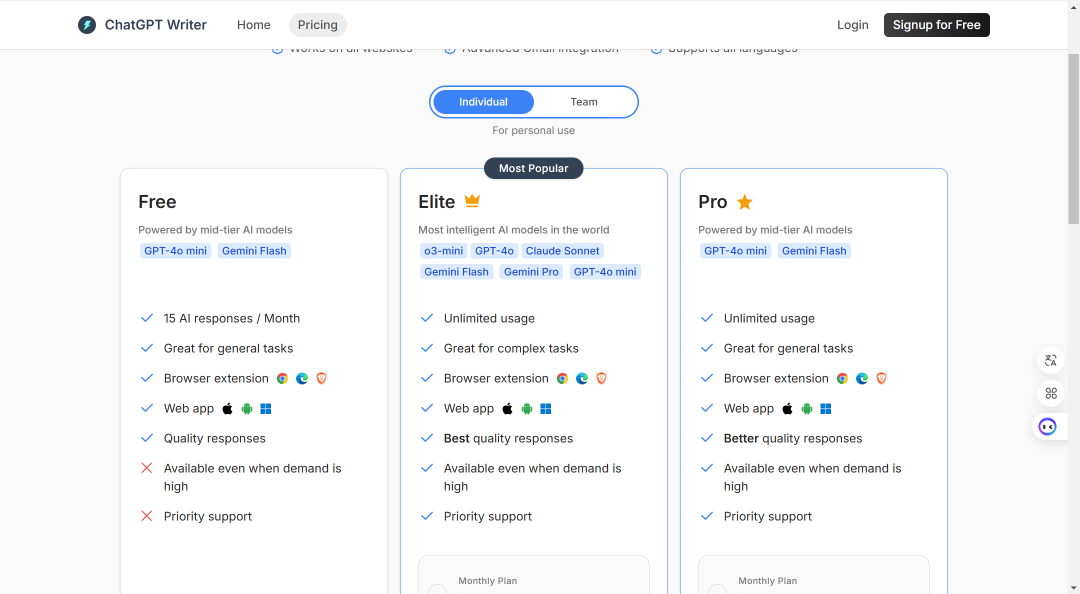Select the Individual plan toggle option
The width and height of the screenshot is (1080, 594).
[x=484, y=102]
